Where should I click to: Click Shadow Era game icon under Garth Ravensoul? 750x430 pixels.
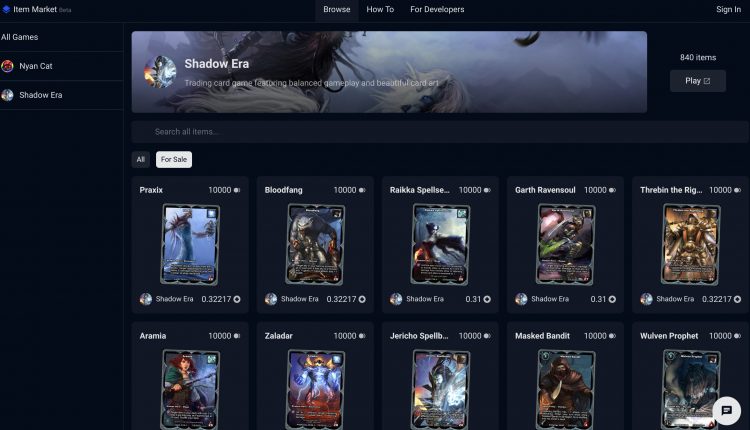[x=521, y=299]
